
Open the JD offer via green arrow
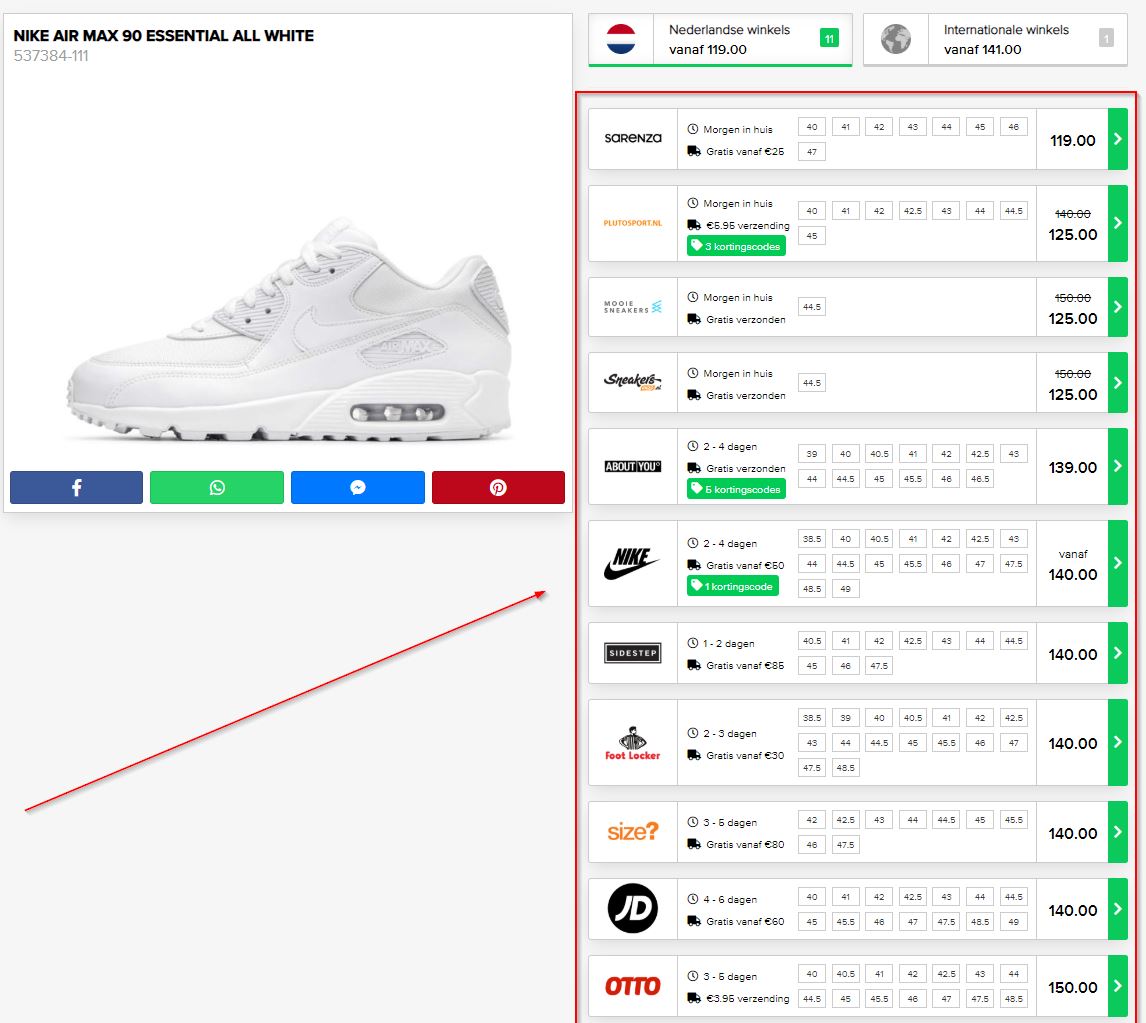click(1117, 909)
